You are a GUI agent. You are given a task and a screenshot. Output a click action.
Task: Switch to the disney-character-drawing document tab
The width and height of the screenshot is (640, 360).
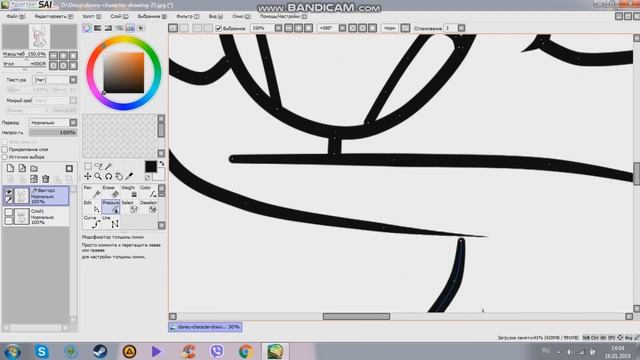click(205, 327)
